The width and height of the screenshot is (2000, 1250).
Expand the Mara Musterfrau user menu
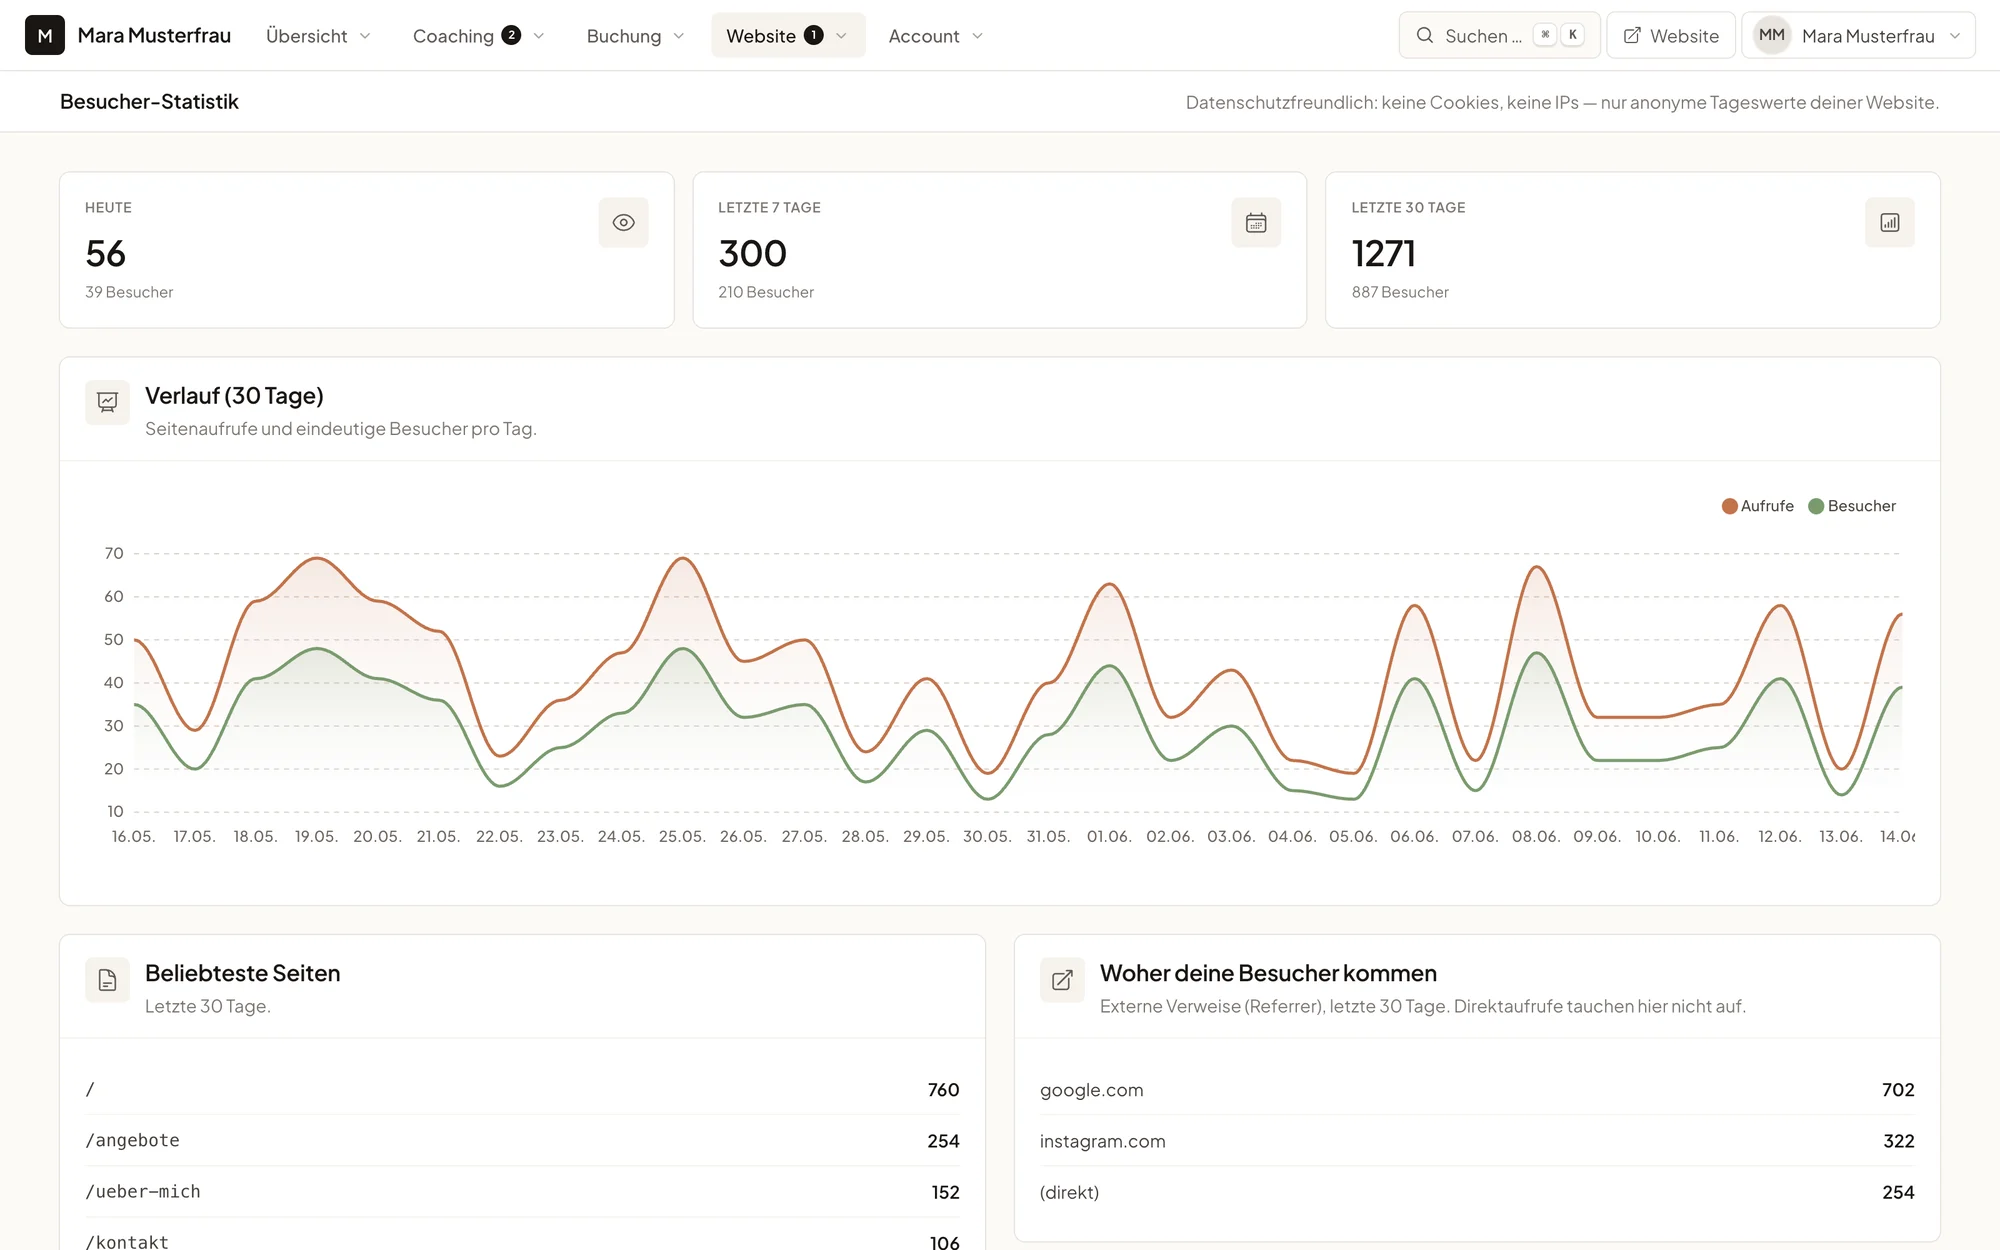1858,36
